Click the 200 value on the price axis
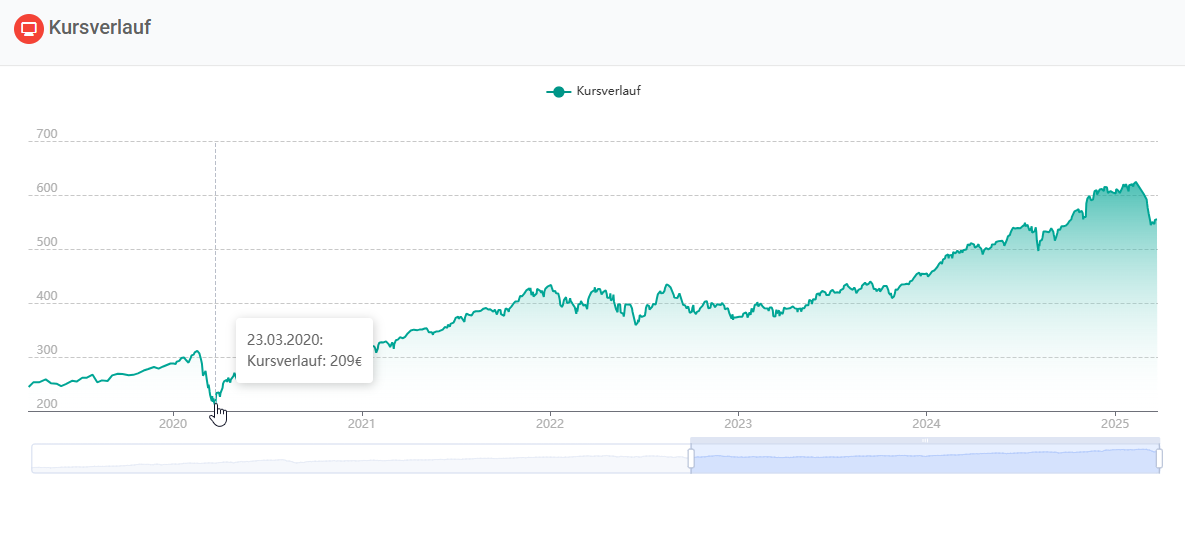The height and width of the screenshot is (545, 1185). click(x=47, y=404)
